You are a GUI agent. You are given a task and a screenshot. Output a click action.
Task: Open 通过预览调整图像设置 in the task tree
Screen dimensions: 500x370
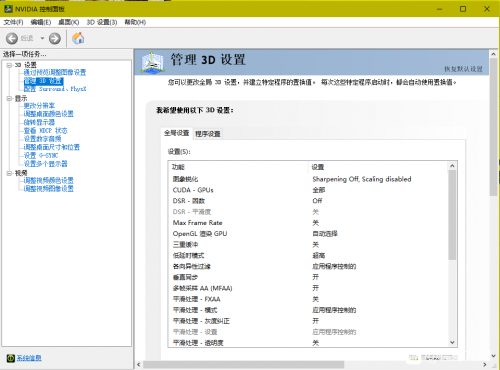point(55,72)
